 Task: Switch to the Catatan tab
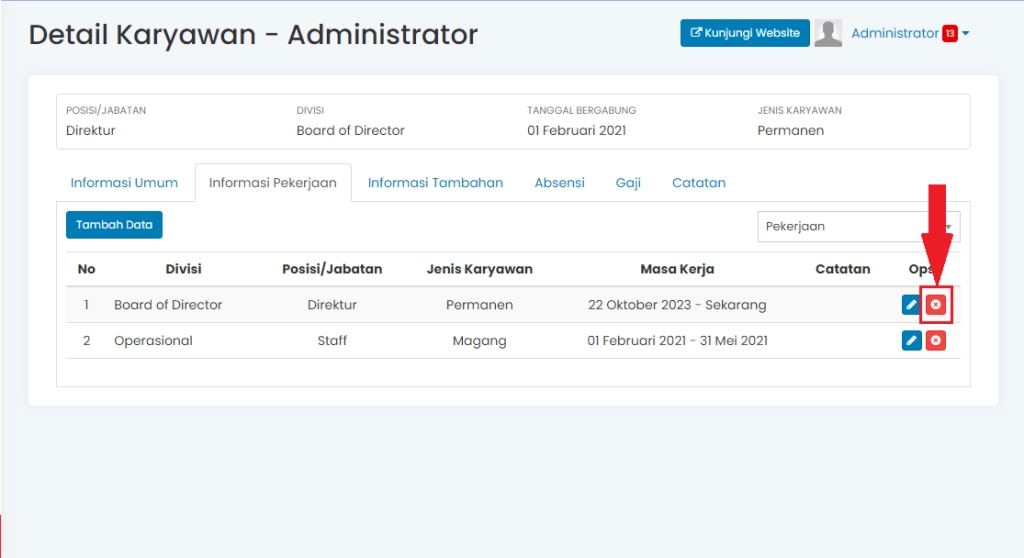(x=699, y=183)
